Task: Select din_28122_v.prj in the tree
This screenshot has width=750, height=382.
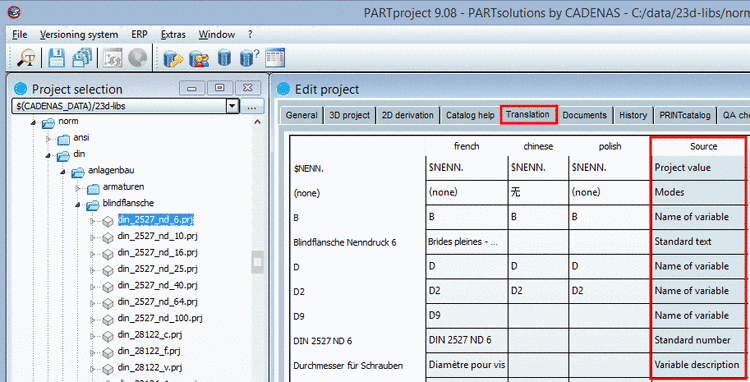Action: 150,367
